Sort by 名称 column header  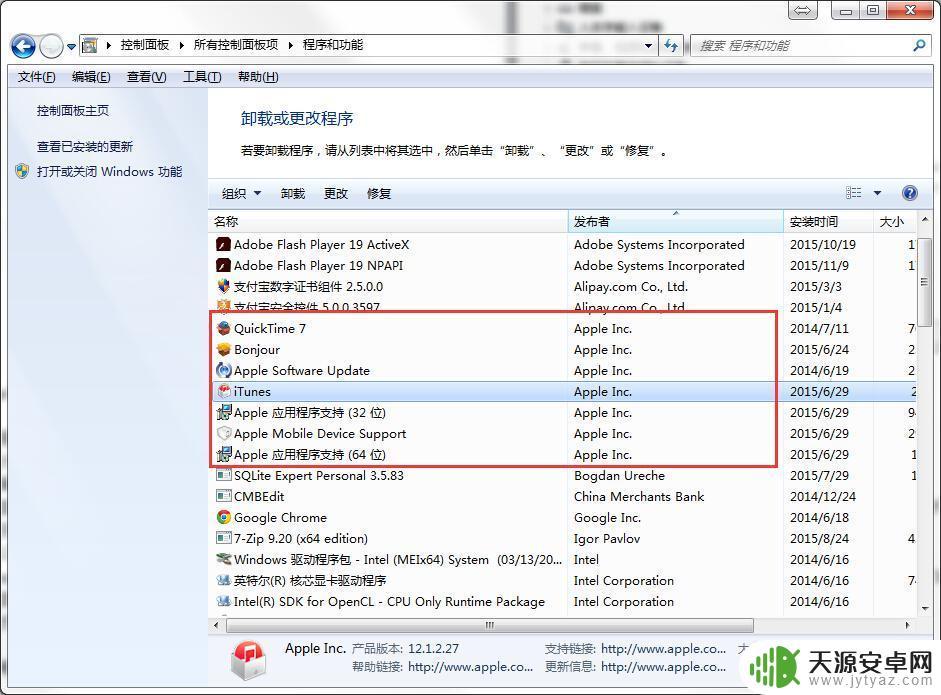[388, 221]
